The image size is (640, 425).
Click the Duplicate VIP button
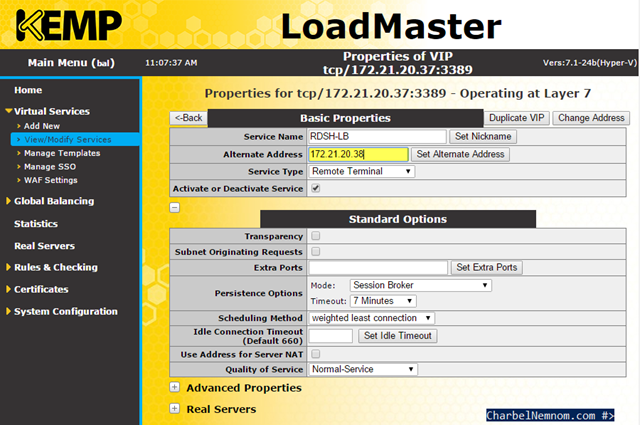pyautogui.click(x=517, y=118)
